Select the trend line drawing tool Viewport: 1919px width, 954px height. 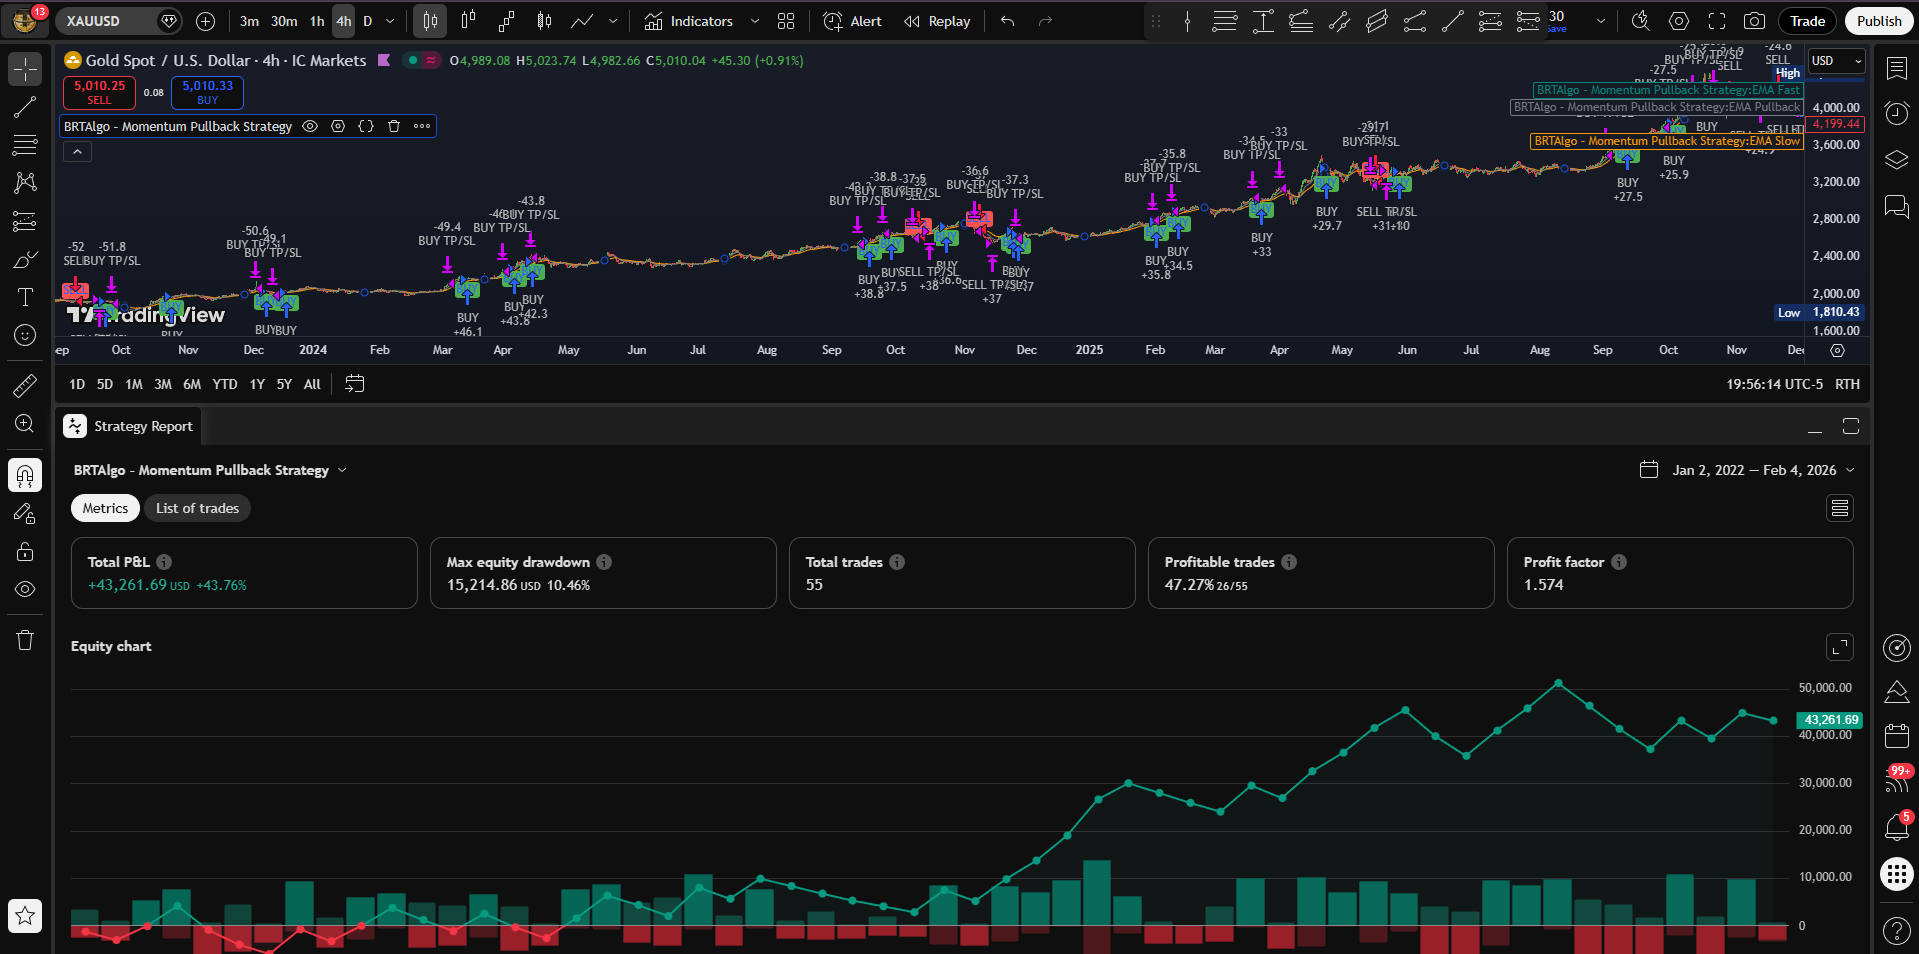pos(25,108)
